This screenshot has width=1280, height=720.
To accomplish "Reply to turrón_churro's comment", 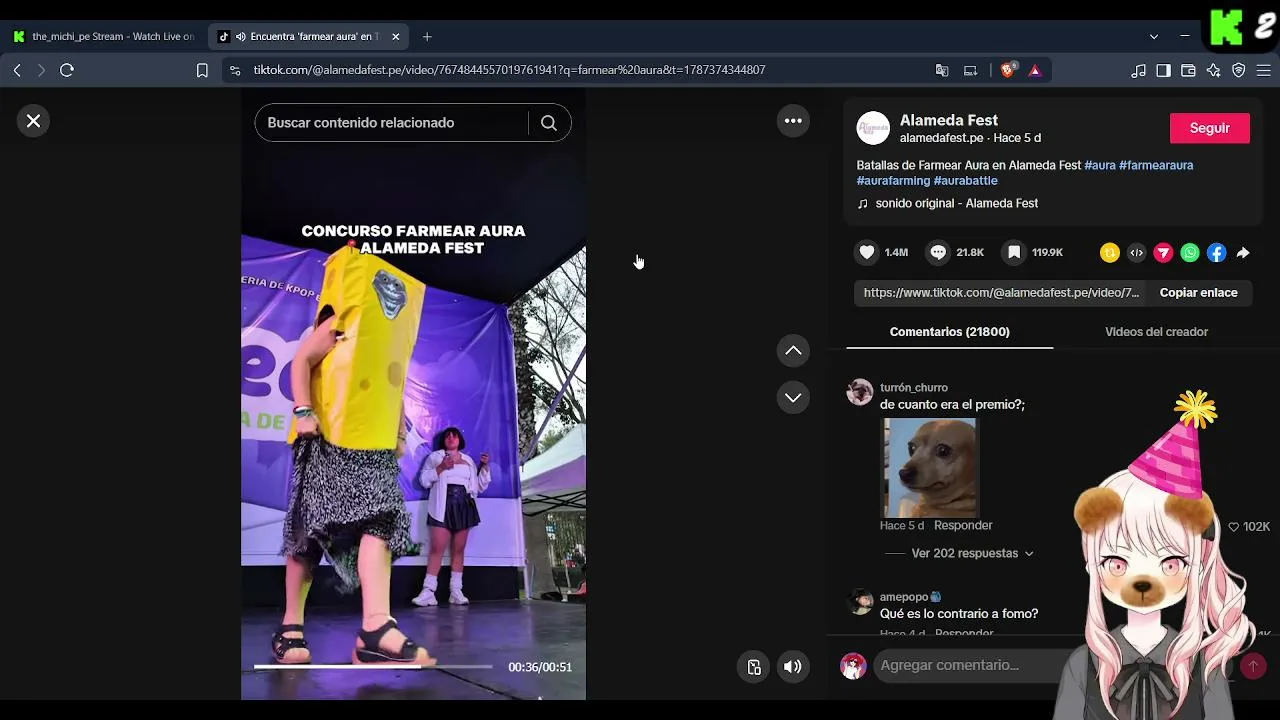I will (963, 525).
